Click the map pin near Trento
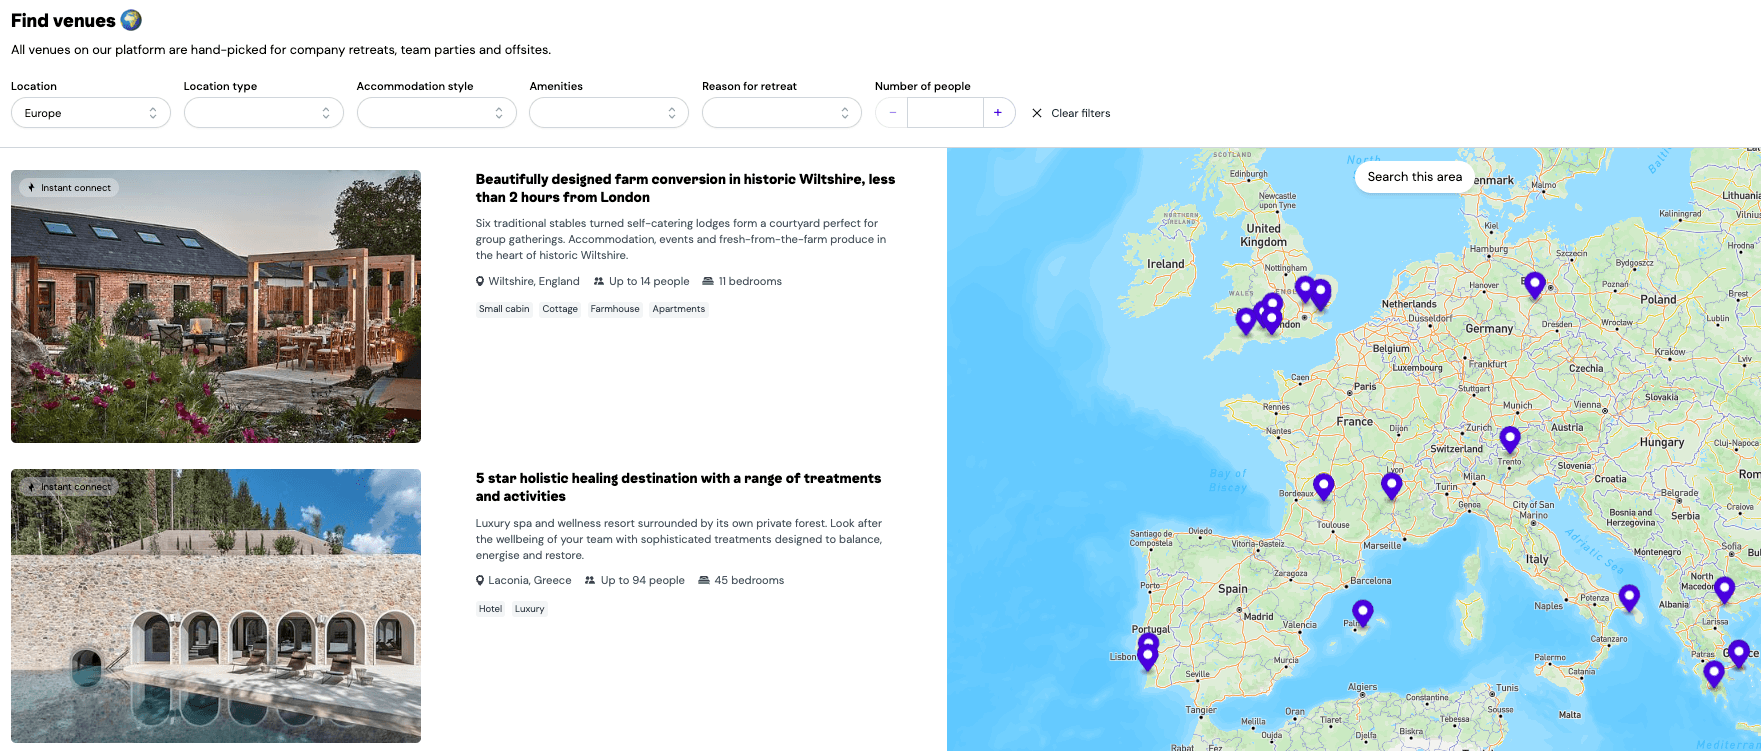The image size is (1761, 751). [x=1510, y=438]
